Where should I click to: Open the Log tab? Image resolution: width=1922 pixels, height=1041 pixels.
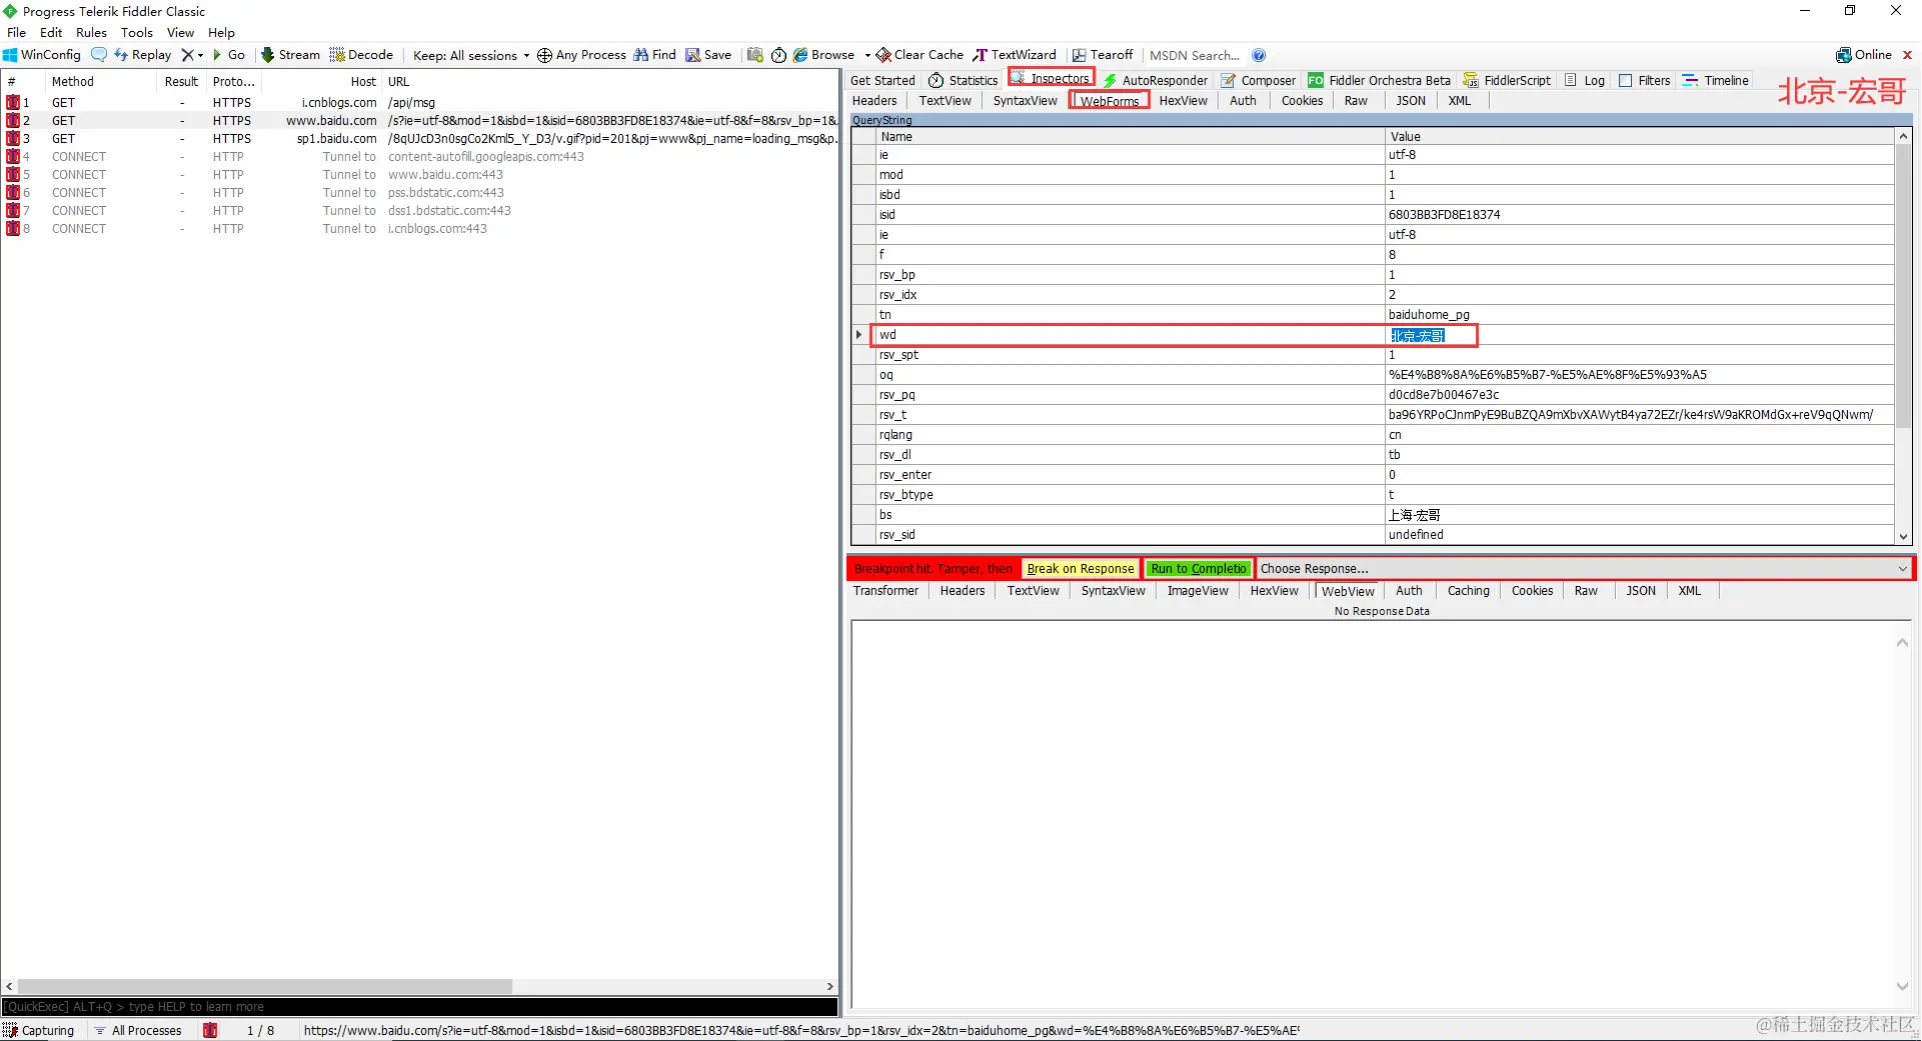point(1585,80)
